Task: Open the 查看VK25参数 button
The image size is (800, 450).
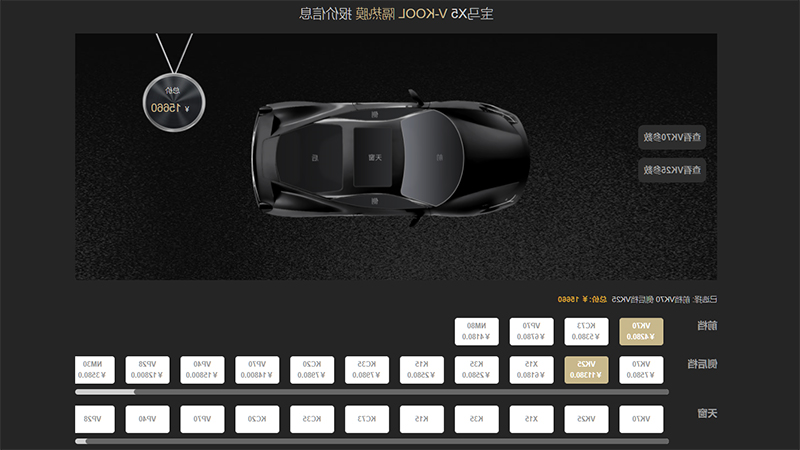Action: pyautogui.click(x=672, y=170)
